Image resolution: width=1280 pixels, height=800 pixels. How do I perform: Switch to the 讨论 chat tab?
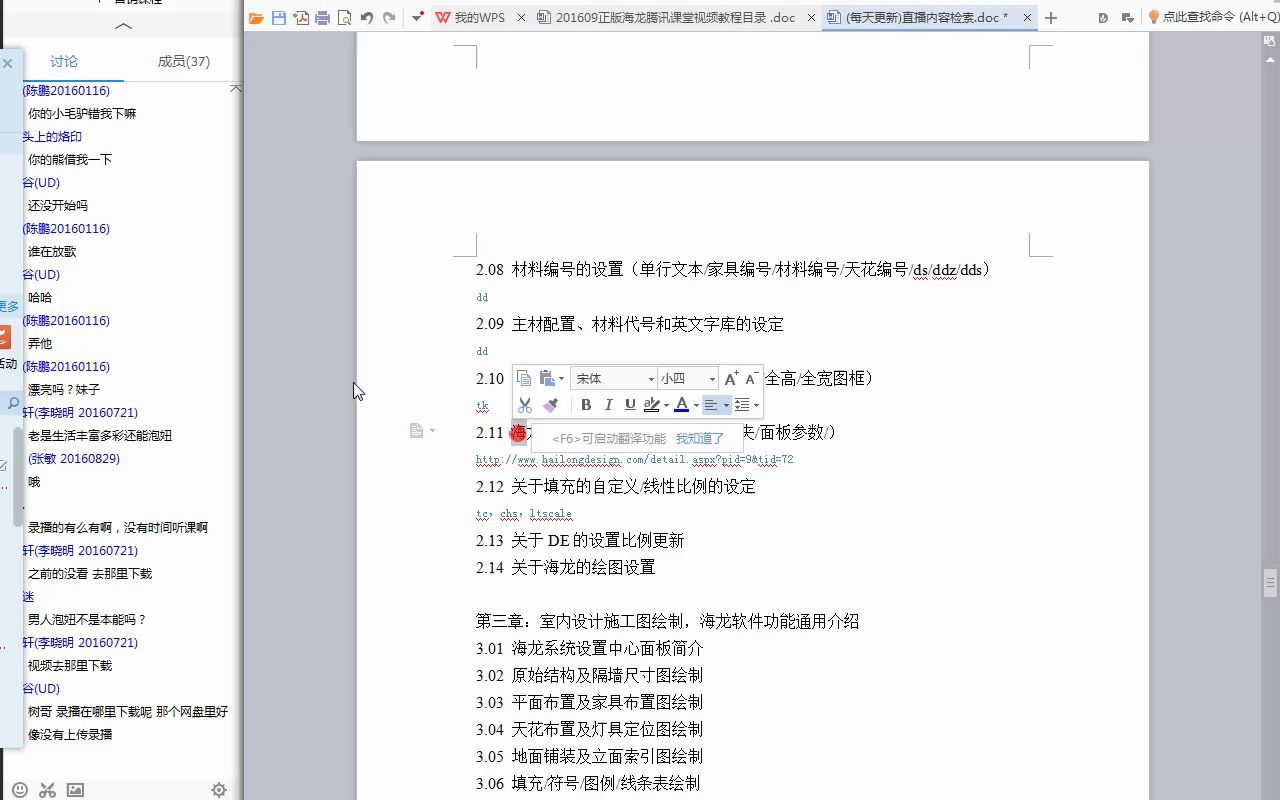point(64,61)
